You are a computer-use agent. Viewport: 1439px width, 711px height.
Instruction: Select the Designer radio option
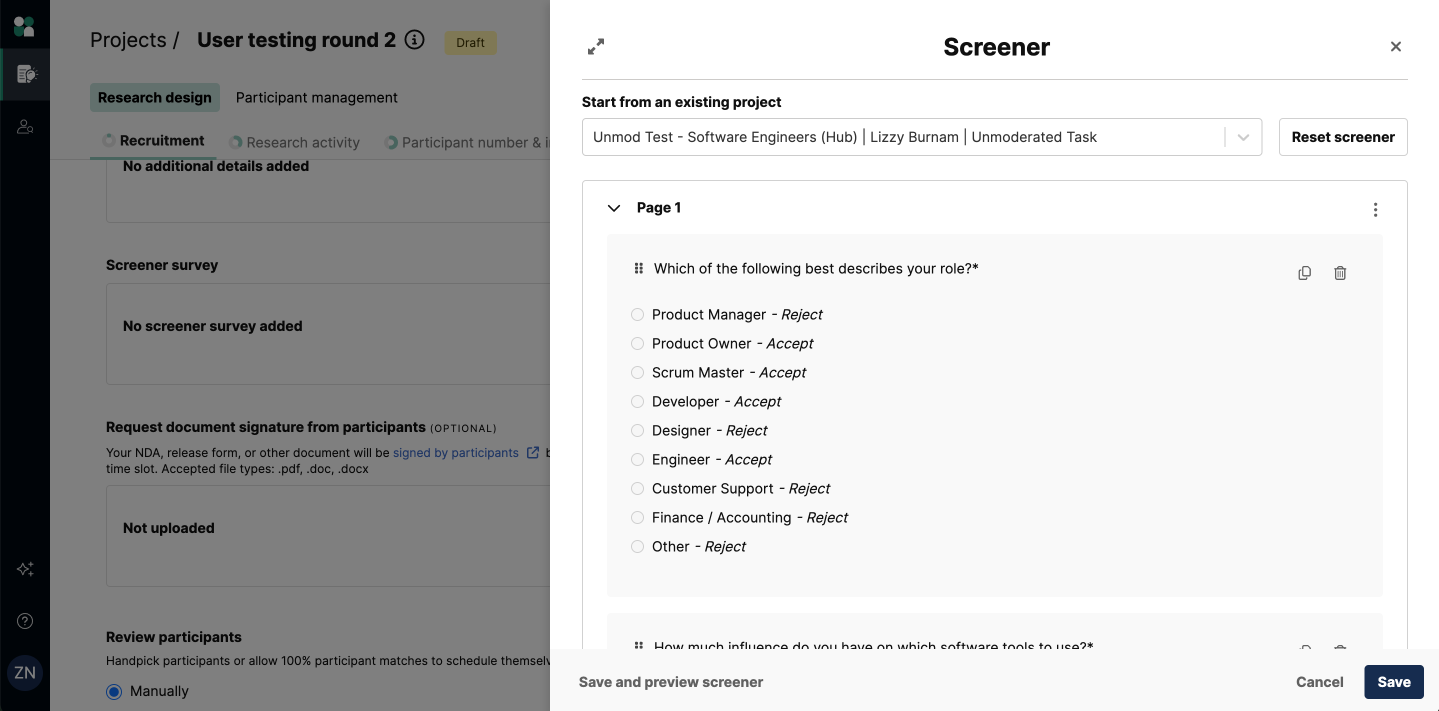[x=638, y=431]
